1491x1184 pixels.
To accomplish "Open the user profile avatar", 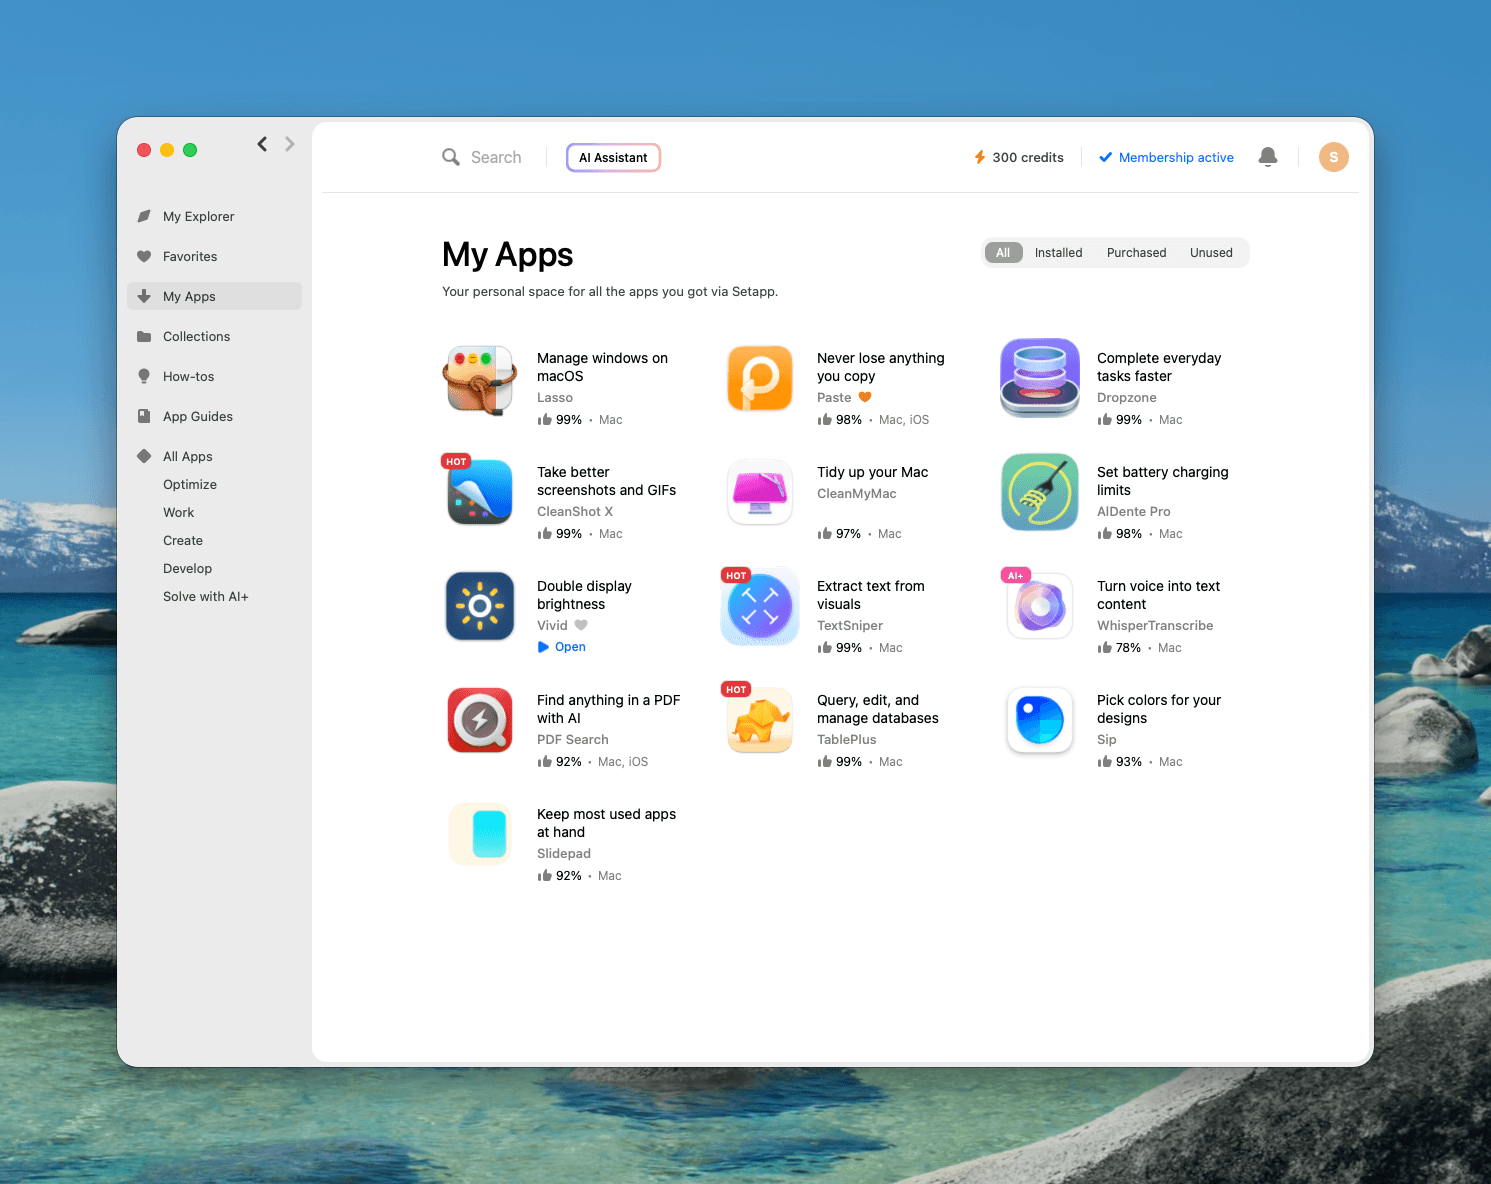I will coord(1334,157).
